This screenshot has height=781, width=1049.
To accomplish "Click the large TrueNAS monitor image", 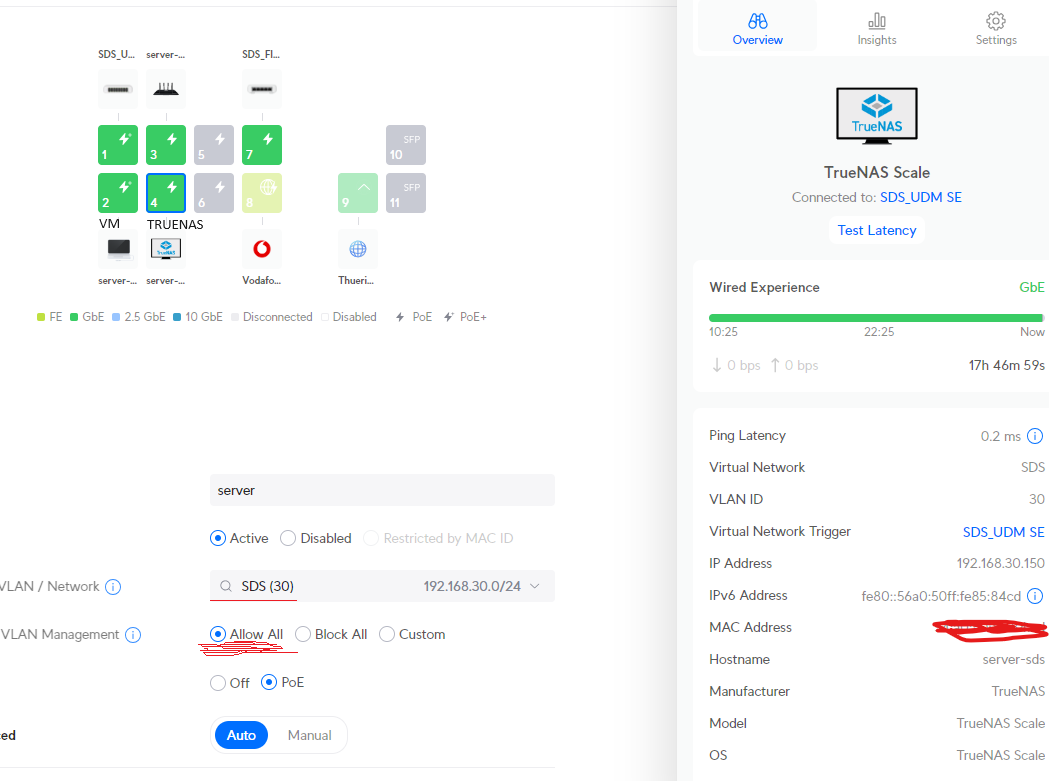I will point(876,116).
